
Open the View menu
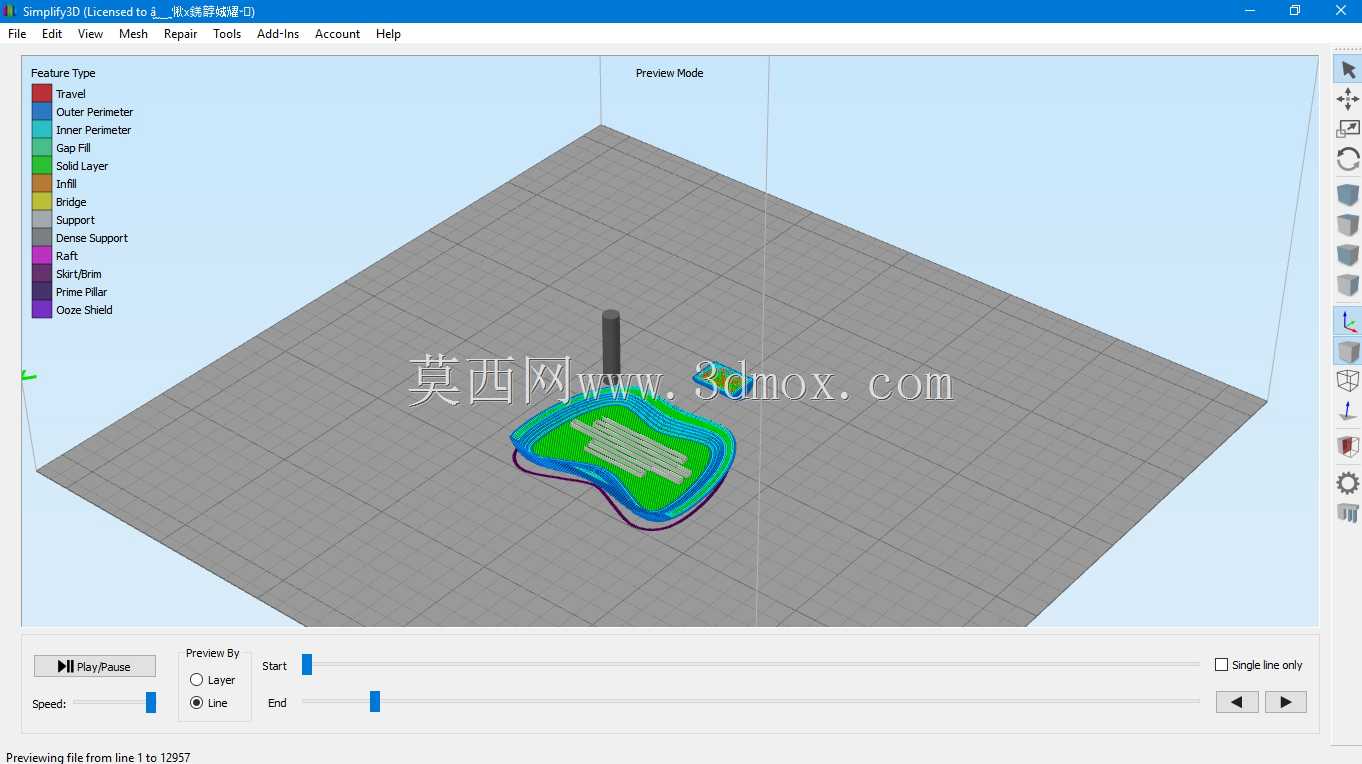point(90,34)
